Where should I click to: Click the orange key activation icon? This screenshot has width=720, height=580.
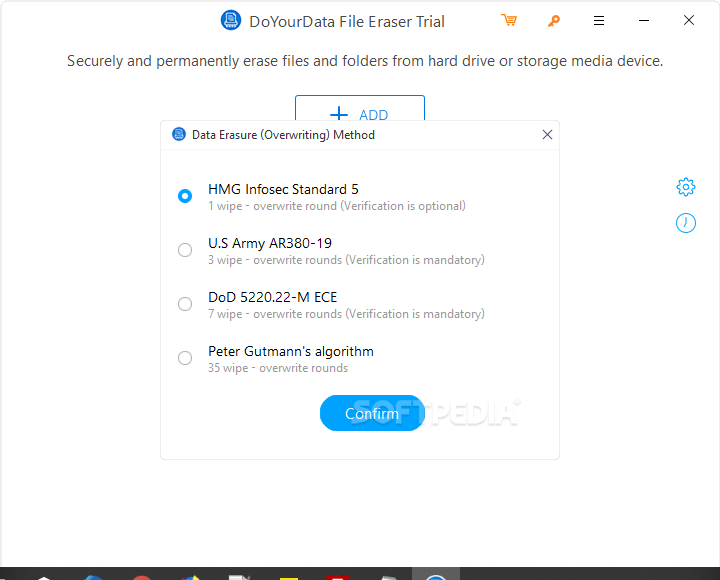(x=554, y=21)
